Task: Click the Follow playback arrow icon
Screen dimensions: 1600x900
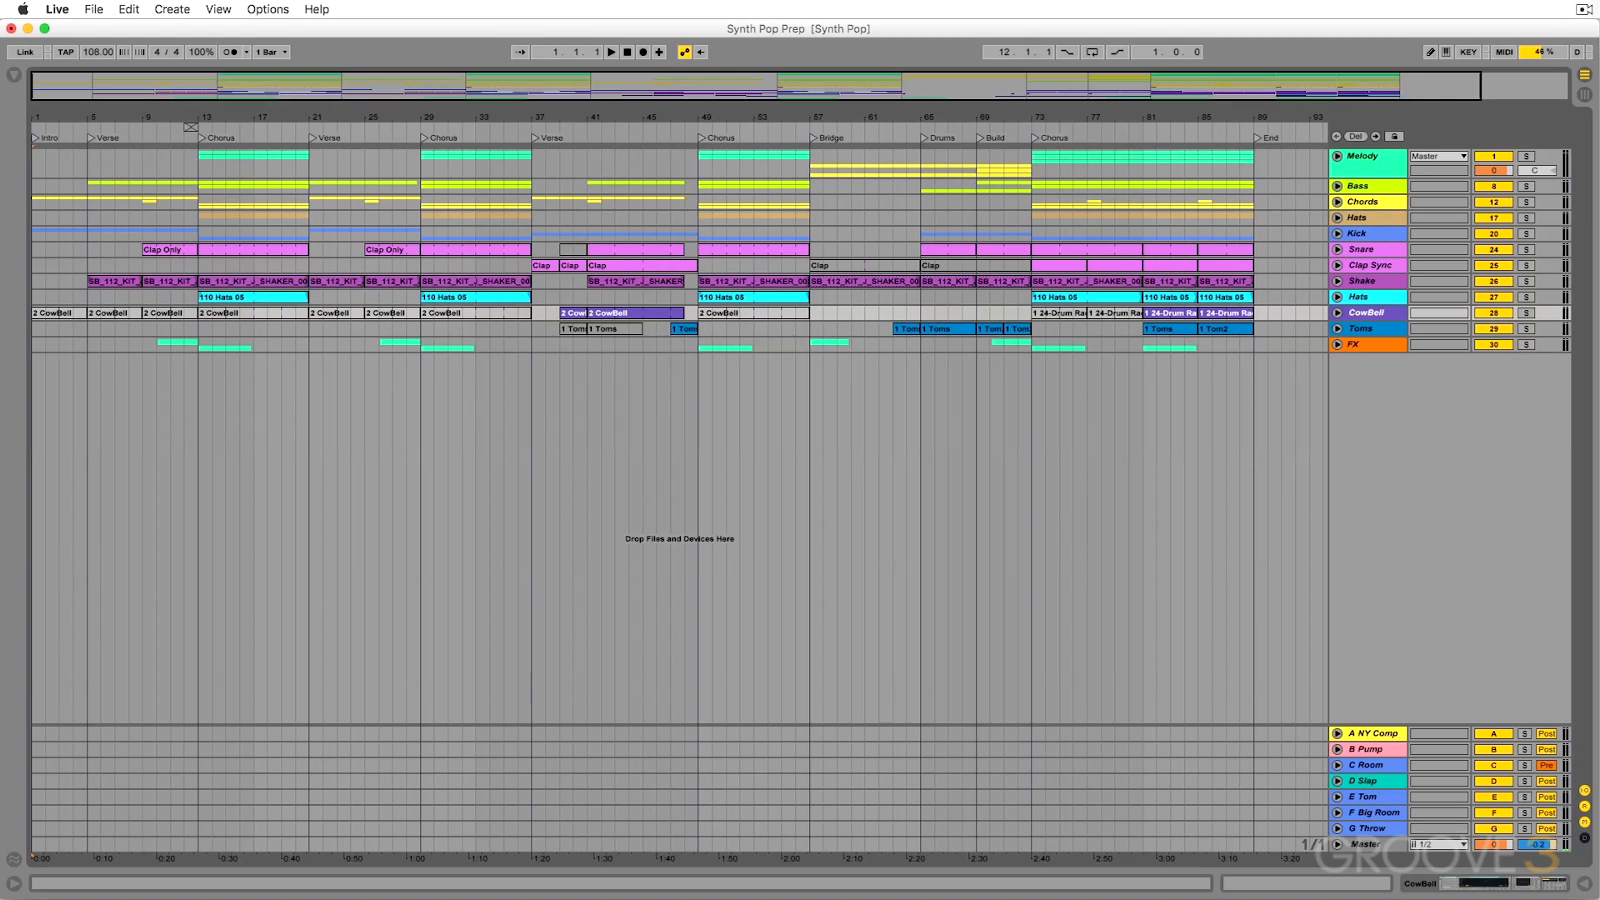Action: [520, 52]
